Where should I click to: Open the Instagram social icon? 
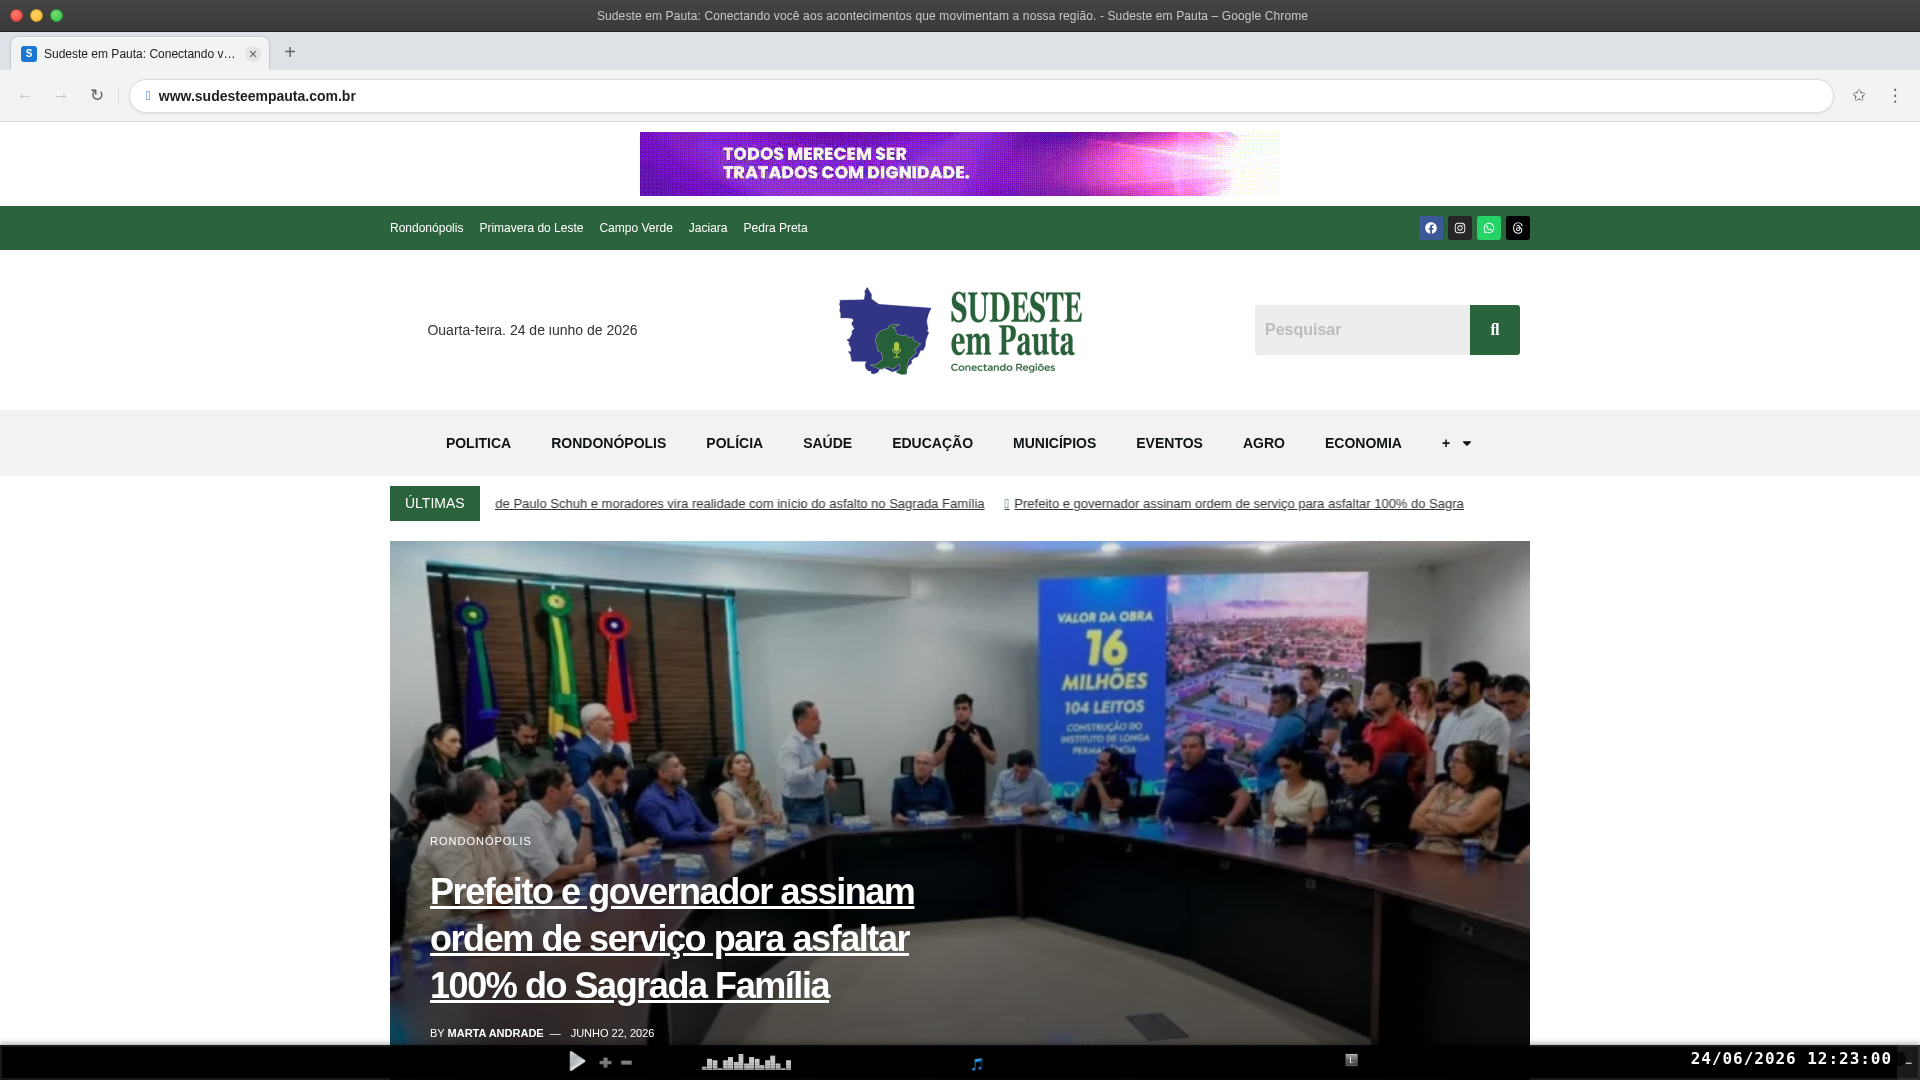pyautogui.click(x=1460, y=228)
